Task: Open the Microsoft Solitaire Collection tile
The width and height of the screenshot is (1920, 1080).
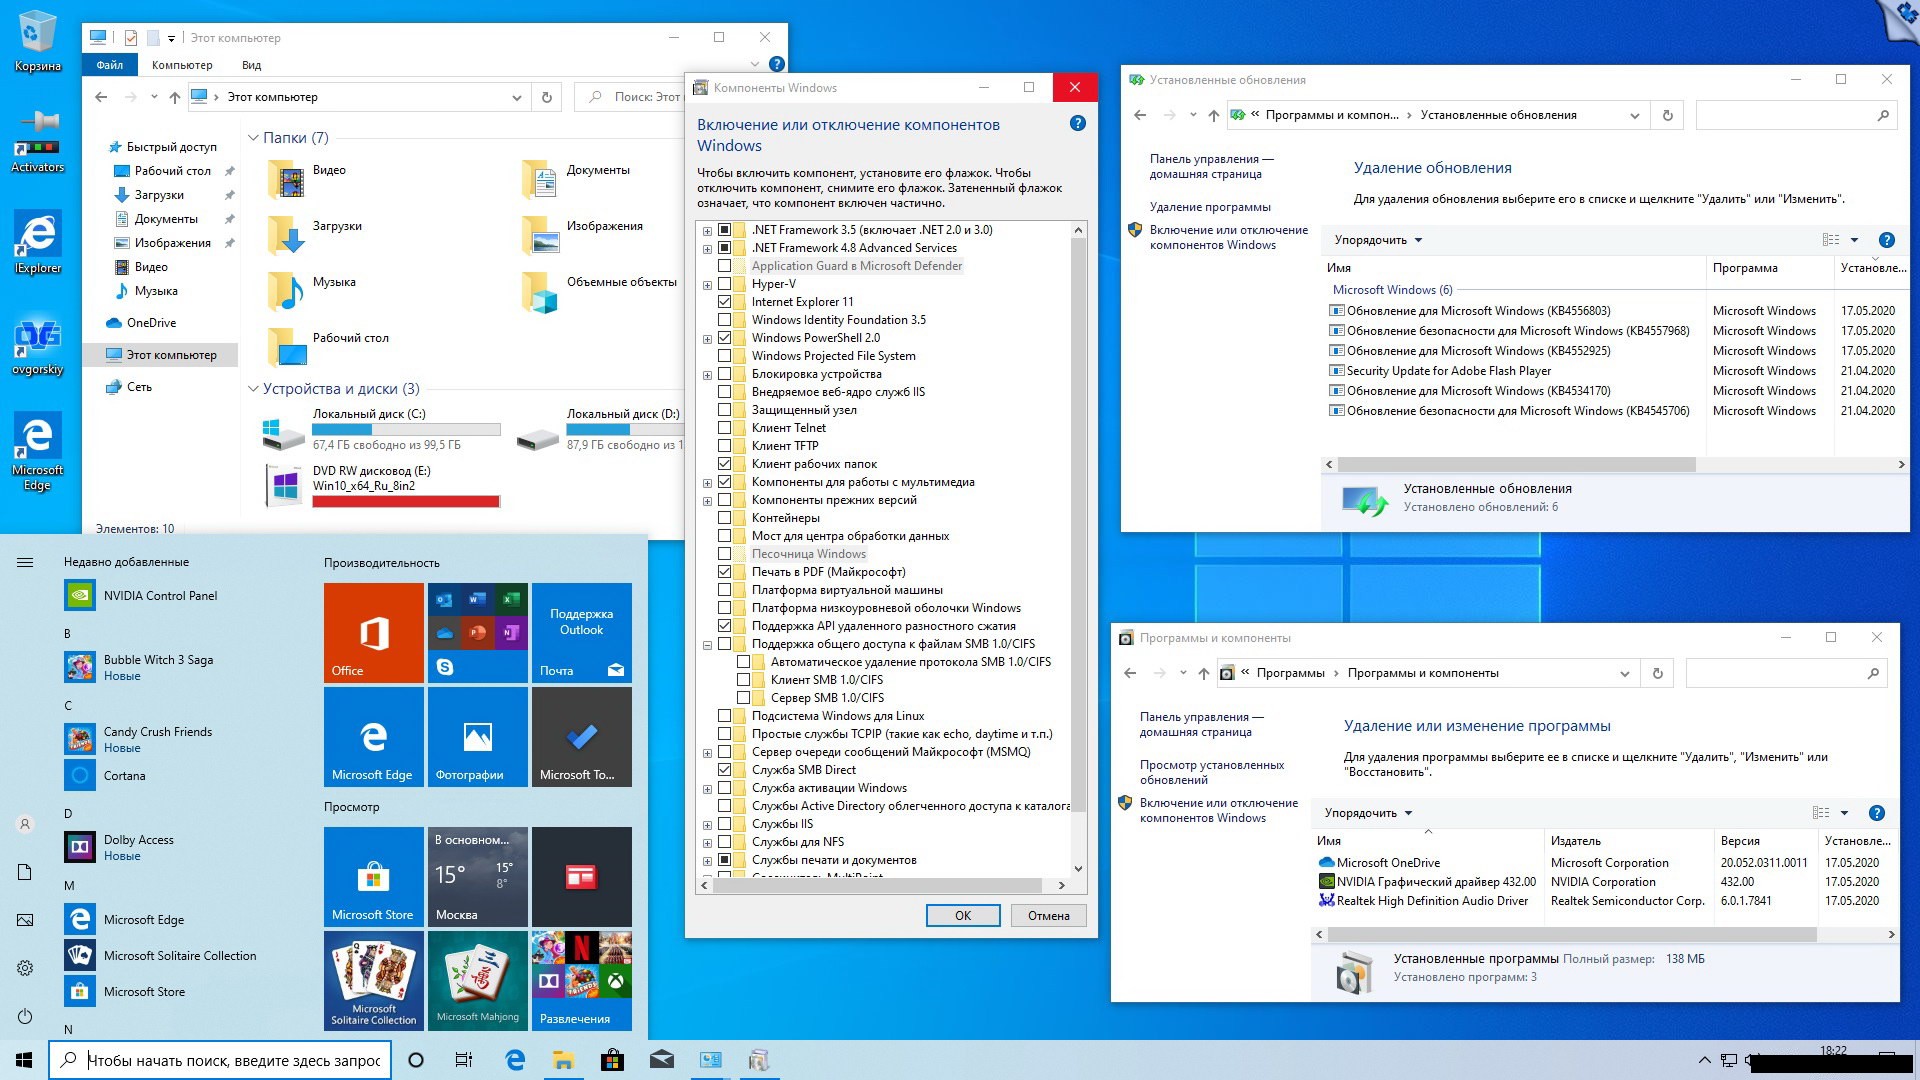Action: pyautogui.click(x=373, y=980)
